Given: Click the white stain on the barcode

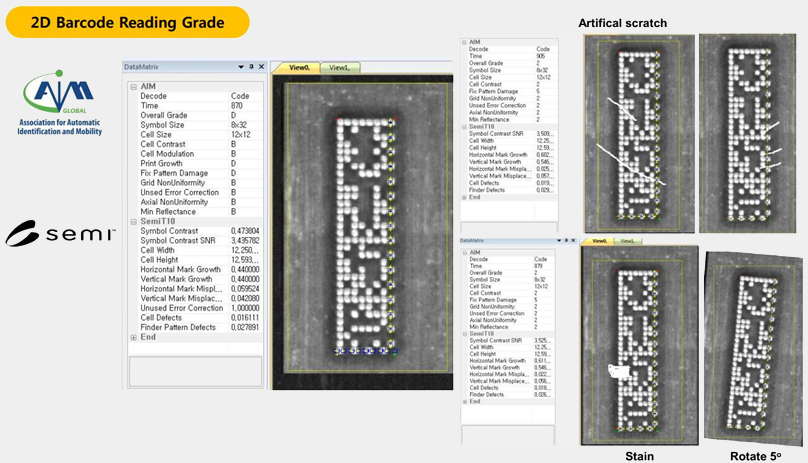Looking at the screenshot, I should (x=619, y=371).
